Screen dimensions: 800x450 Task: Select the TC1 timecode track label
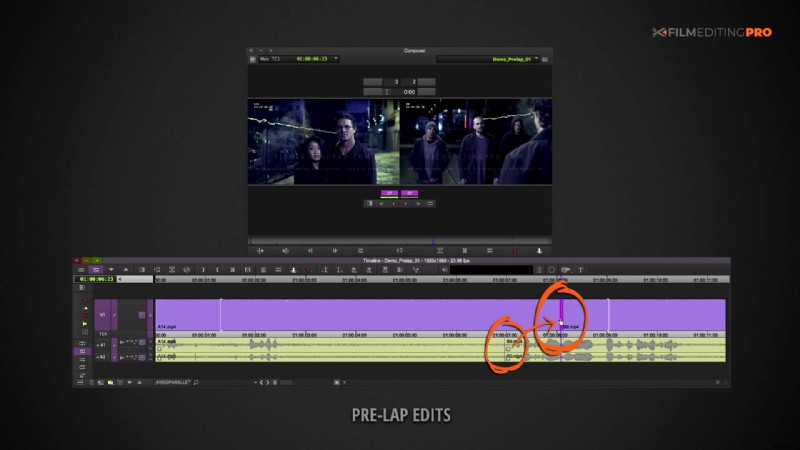pyautogui.click(x=103, y=334)
